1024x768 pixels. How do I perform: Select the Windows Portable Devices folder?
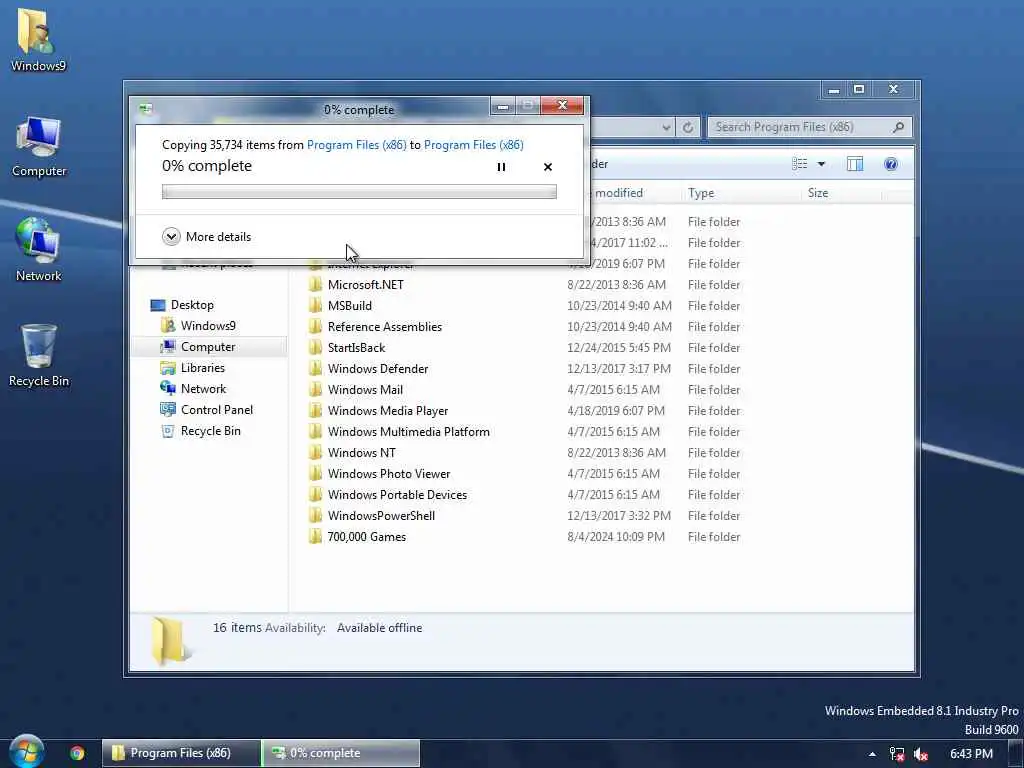pos(397,494)
